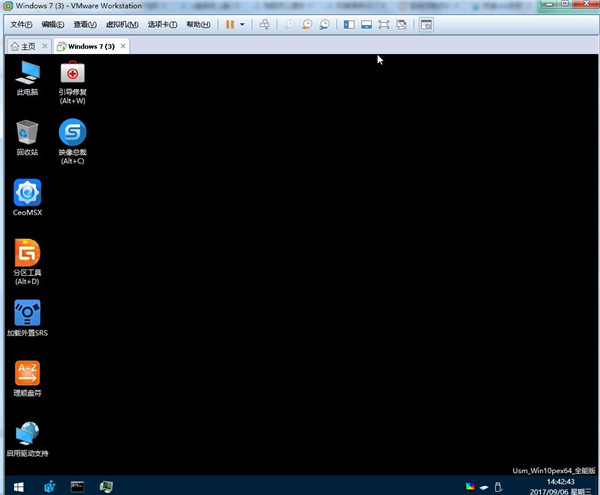Viewport: 600px width, 495px height.
Task: Open the command prompt taskbar icon
Action: (77, 487)
